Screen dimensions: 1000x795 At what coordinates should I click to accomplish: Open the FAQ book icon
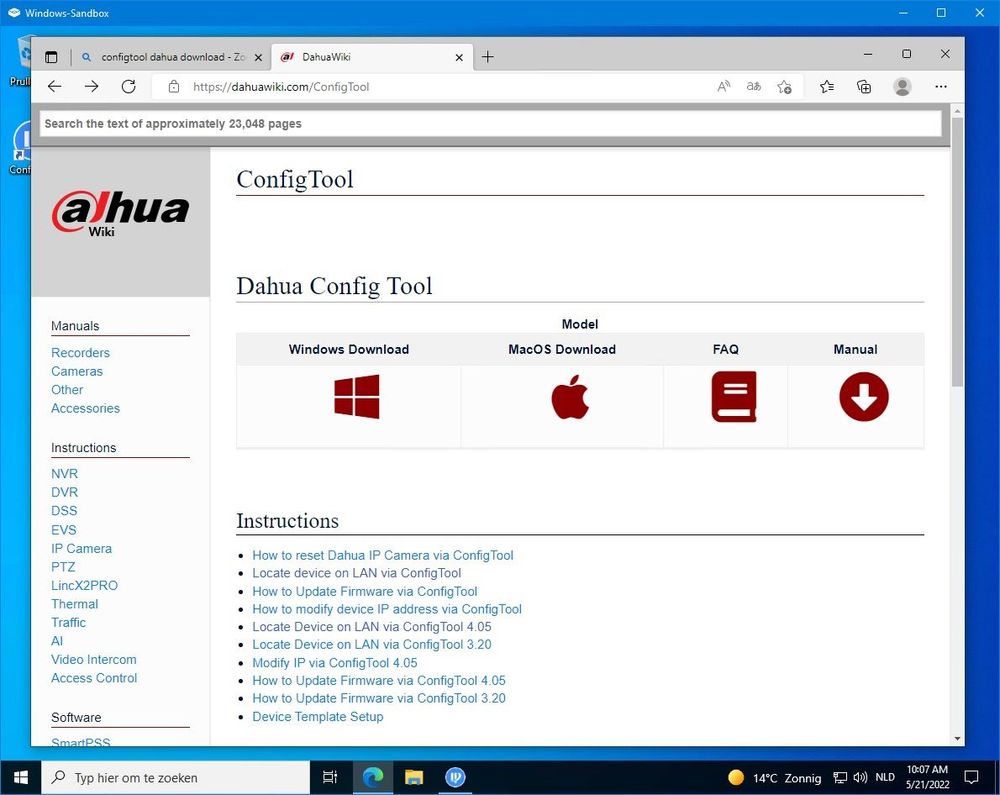coord(733,397)
